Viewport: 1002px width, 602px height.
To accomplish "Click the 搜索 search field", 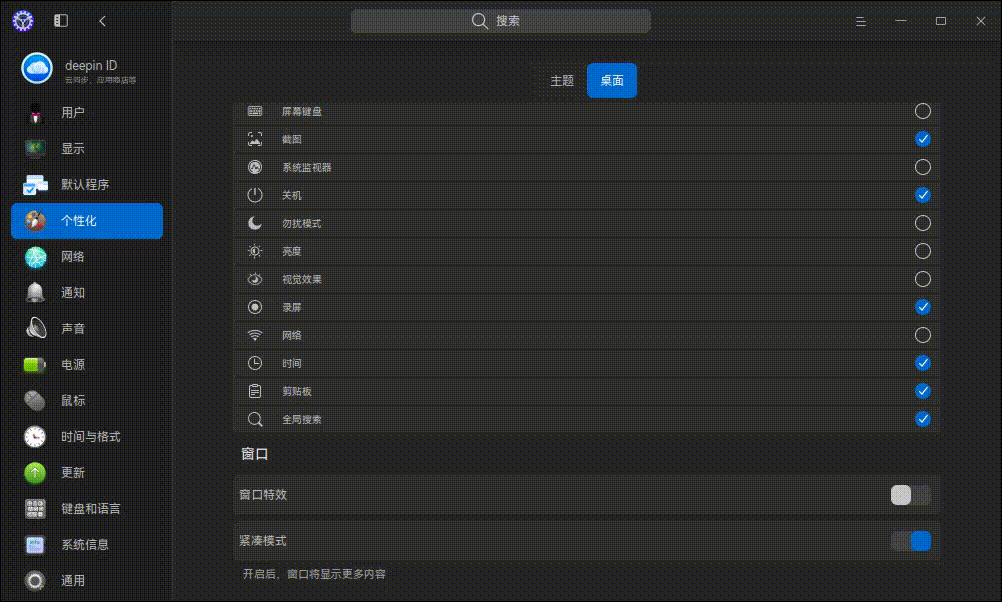I will click(500, 21).
